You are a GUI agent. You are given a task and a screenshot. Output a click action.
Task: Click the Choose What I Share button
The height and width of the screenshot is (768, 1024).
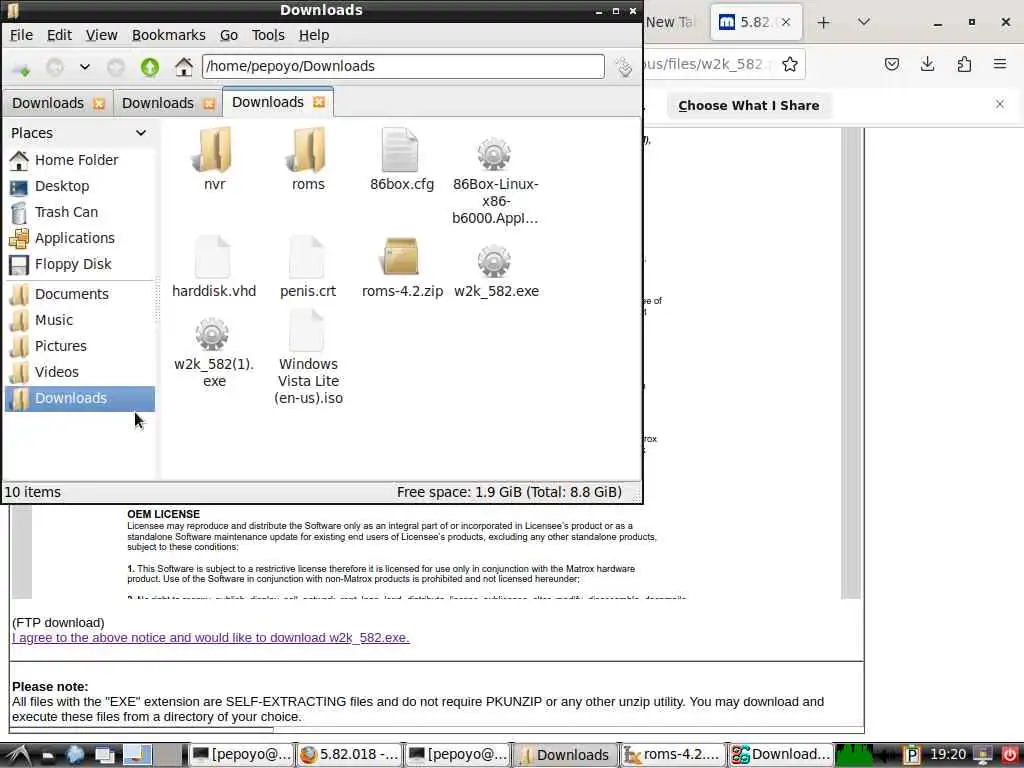coord(748,106)
